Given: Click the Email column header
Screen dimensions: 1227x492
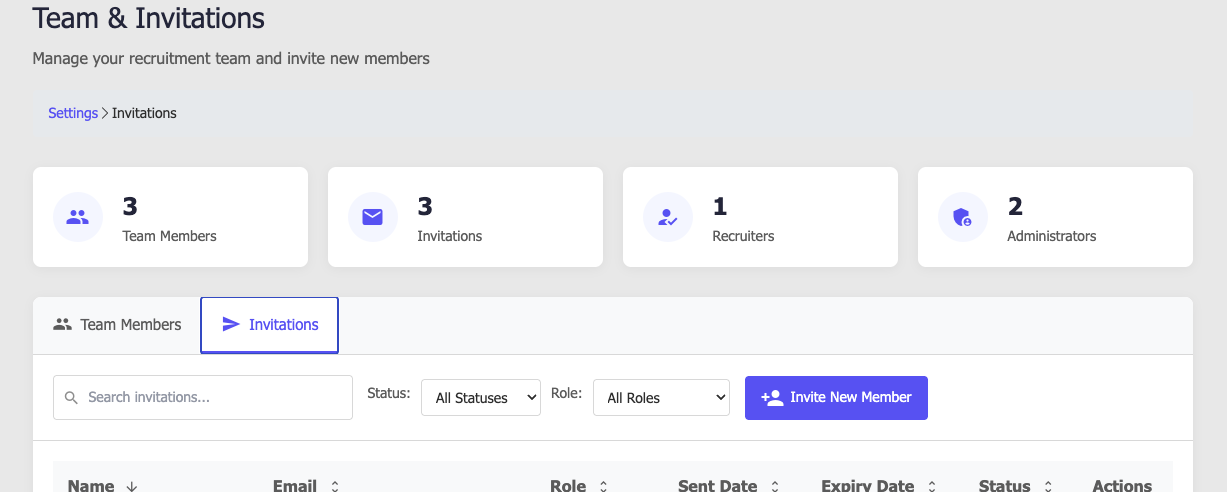Looking at the screenshot, I should pos(295,485).
